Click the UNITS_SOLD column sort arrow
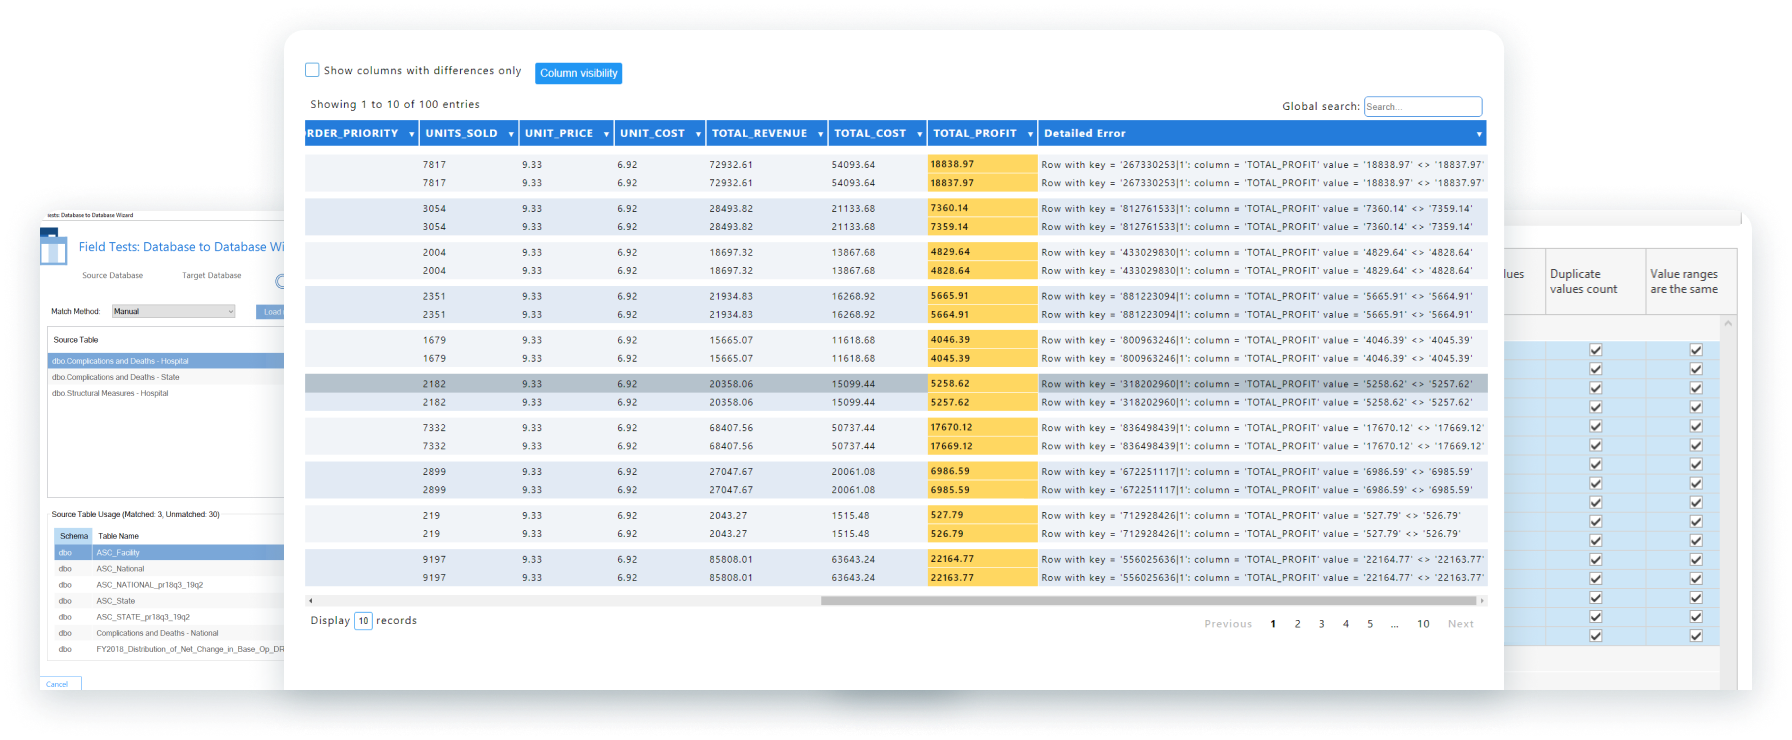The height and width of the screenshot is (740, 1792). (x=511, y=134)
